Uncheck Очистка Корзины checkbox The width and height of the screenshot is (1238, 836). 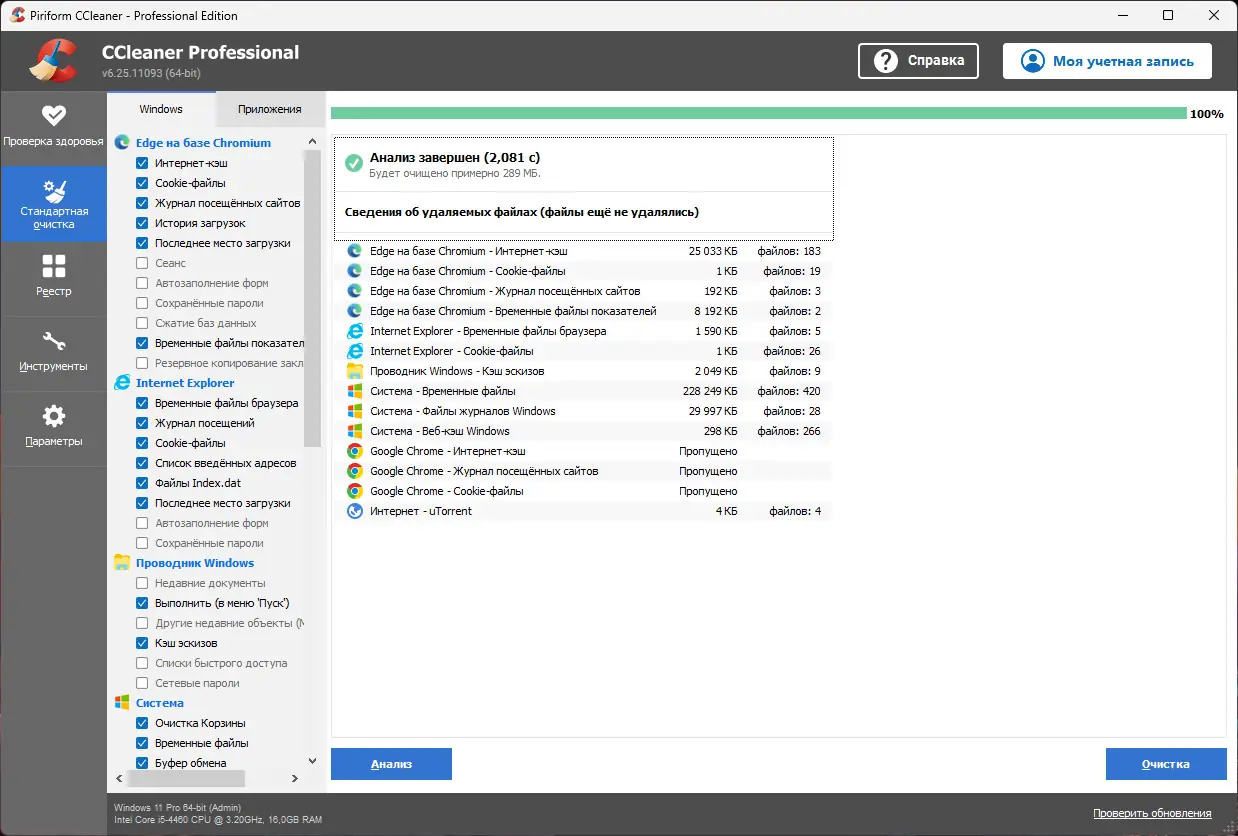click(142, 723)
